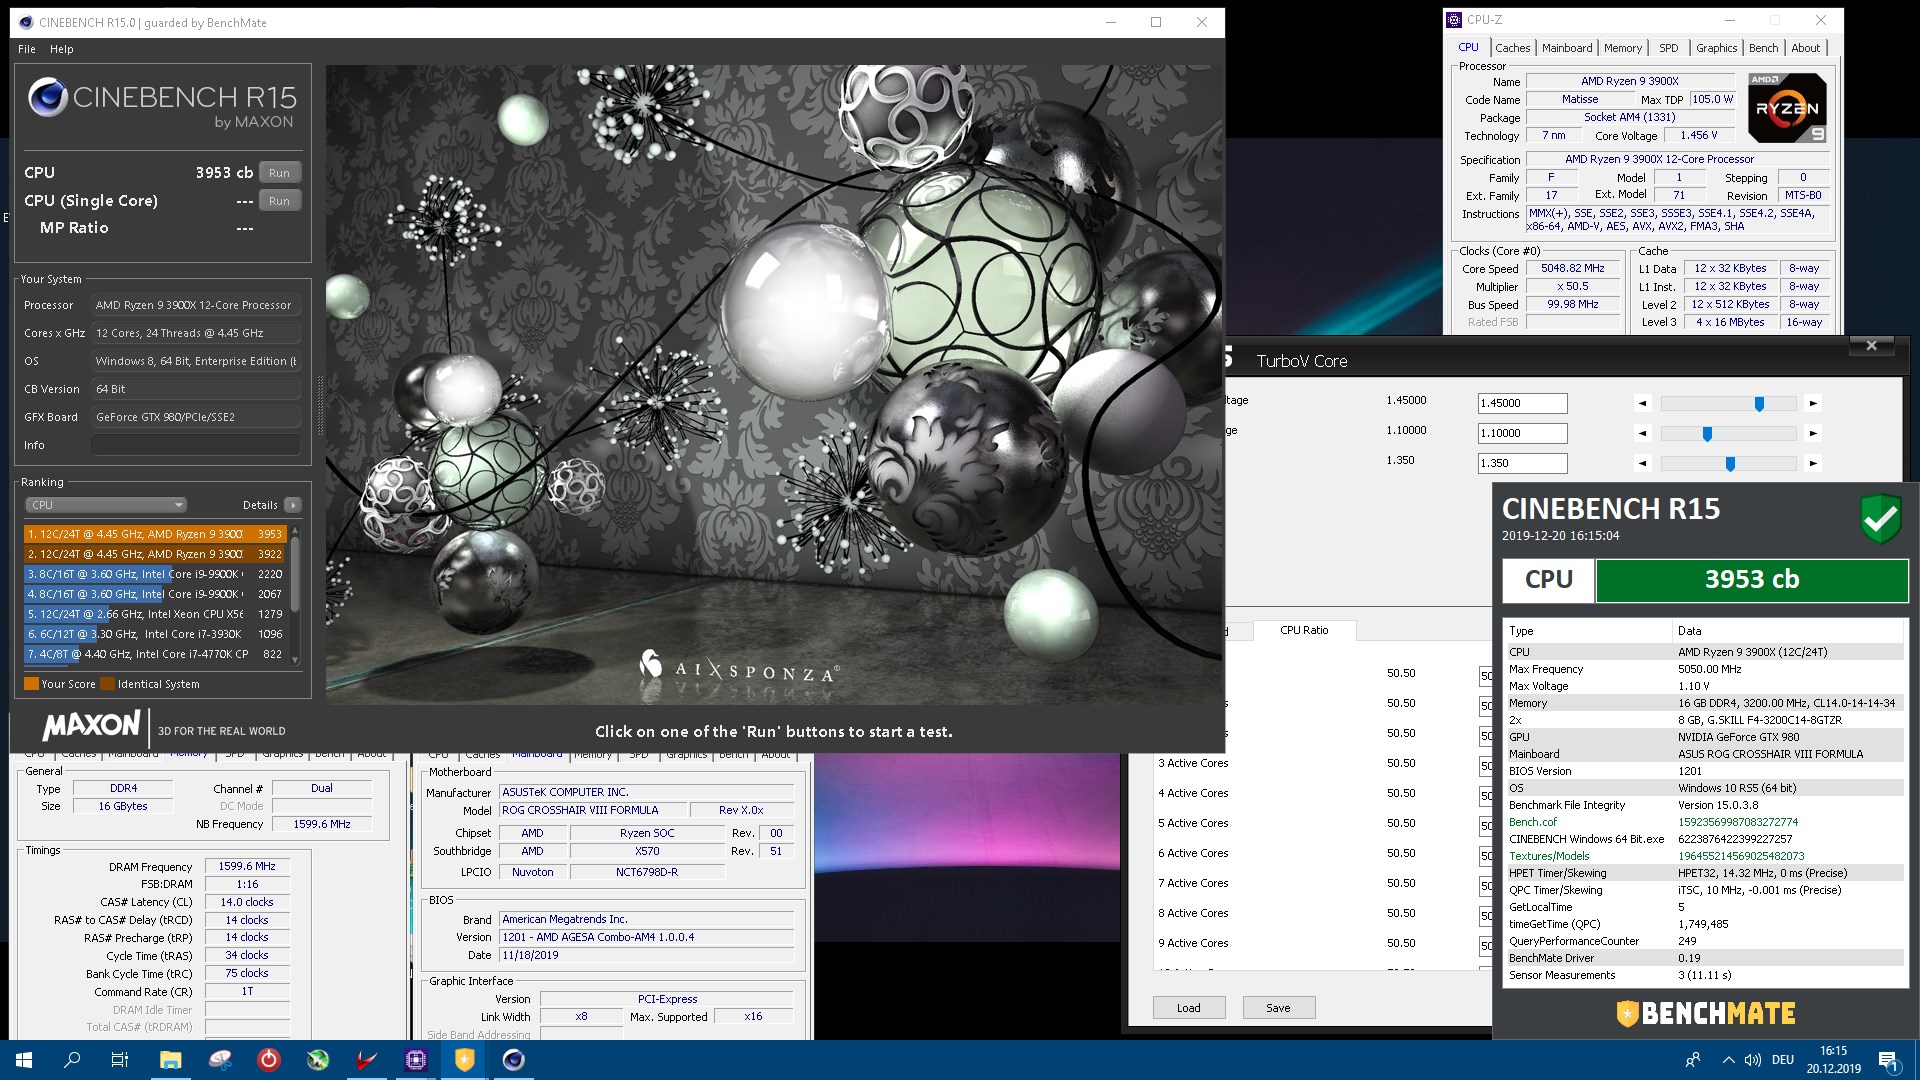Click the 1.10000 voltage slider handle

(1707, 434)
